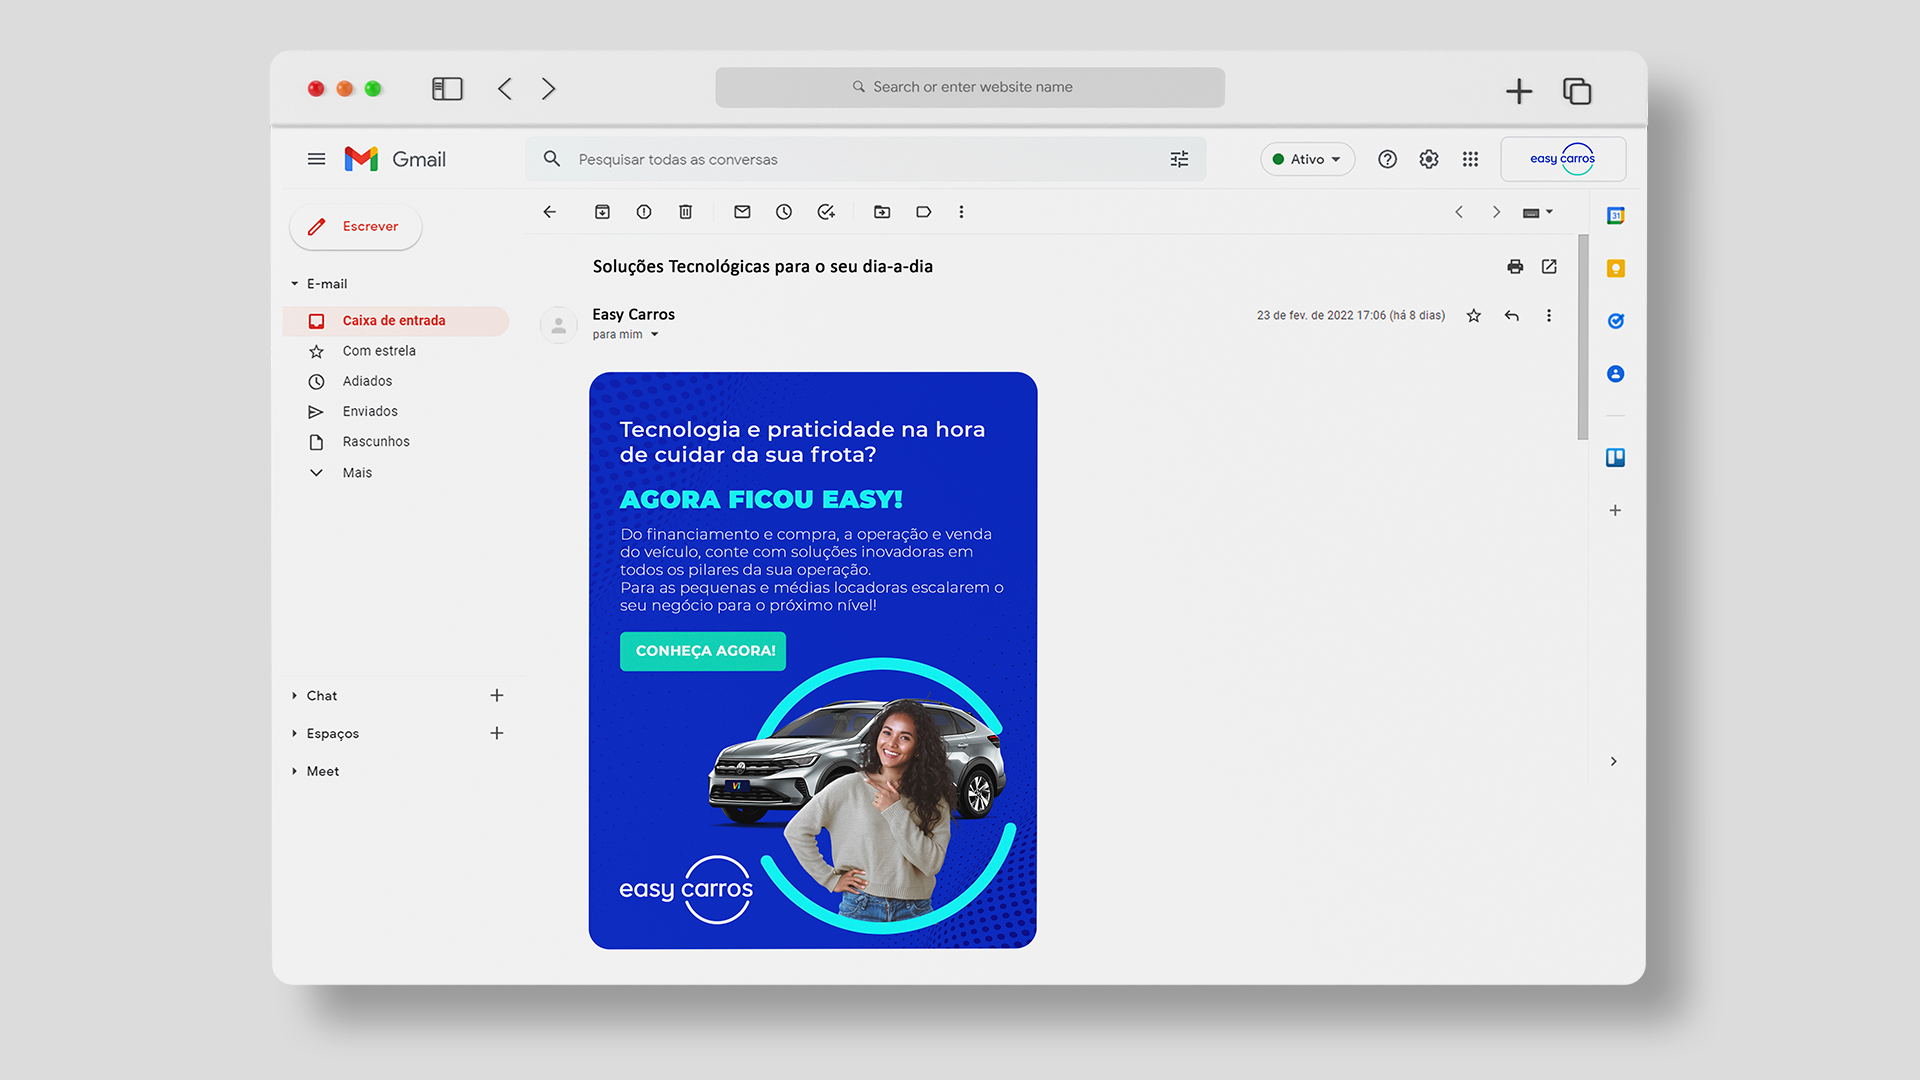Open email in a new window
The height and width of the screenshot is (1080, 1920).
click(x=1549, y=266)
